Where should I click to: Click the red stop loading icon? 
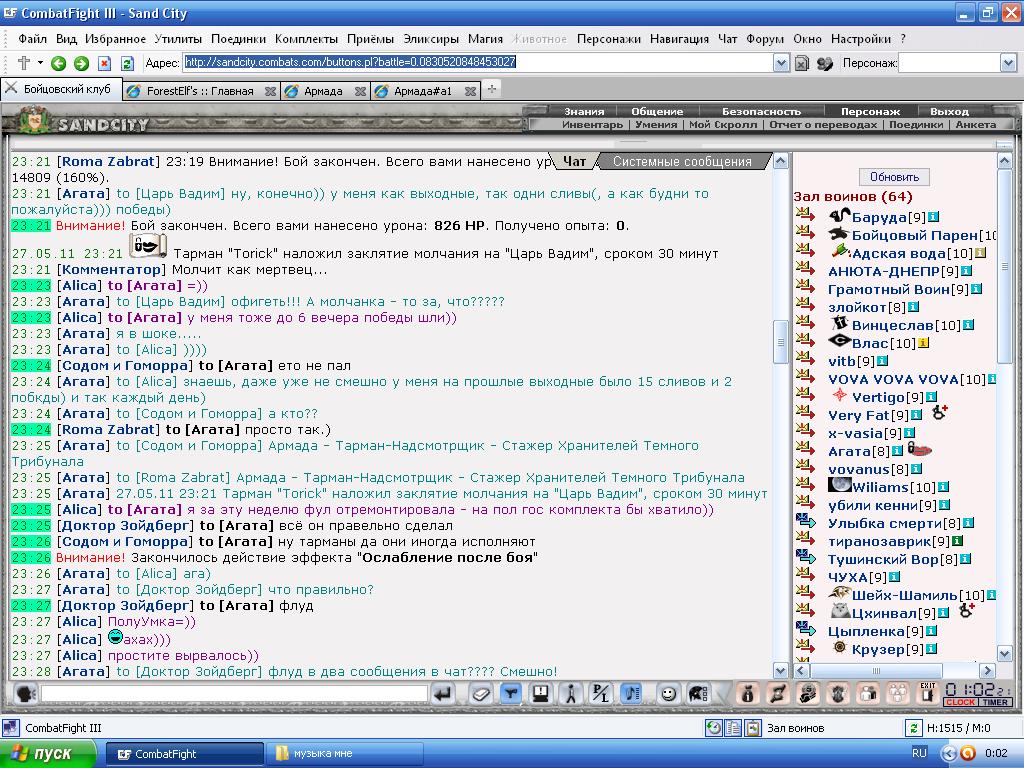click(x=104, y=63)
